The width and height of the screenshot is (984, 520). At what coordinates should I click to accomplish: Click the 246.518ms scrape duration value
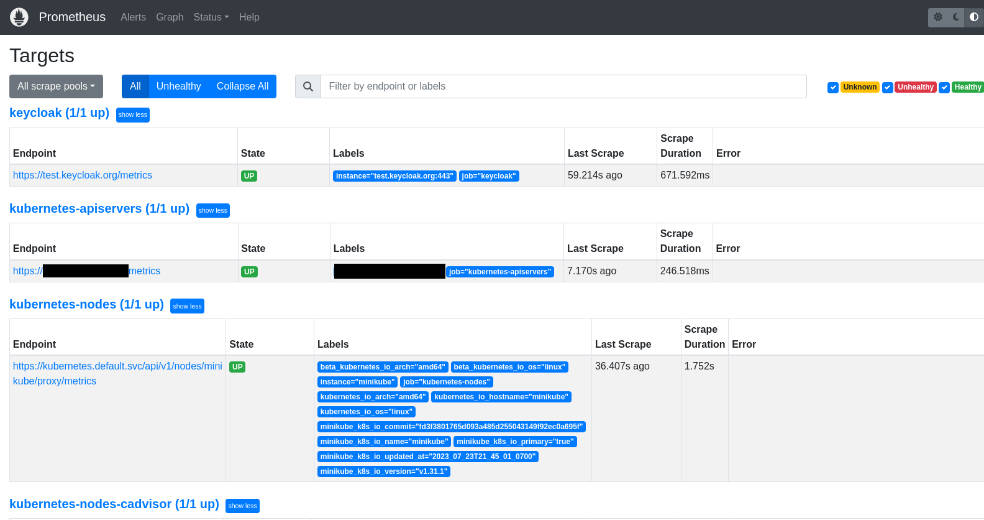pyautogui.click(x=685, y=271)
